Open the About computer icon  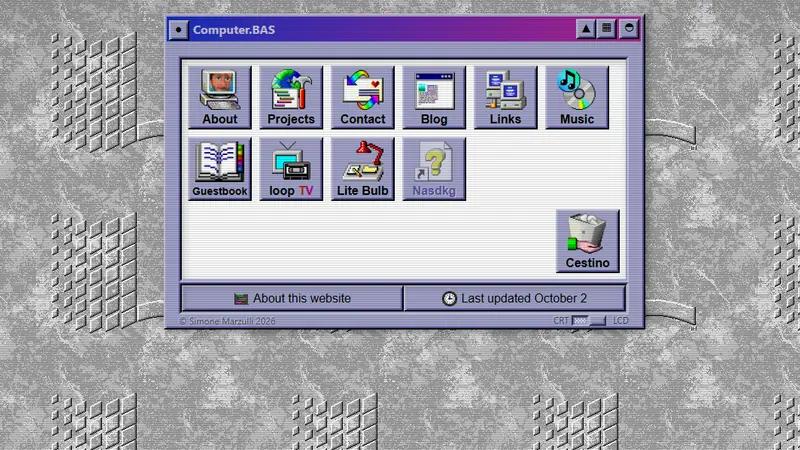[219, 97]
